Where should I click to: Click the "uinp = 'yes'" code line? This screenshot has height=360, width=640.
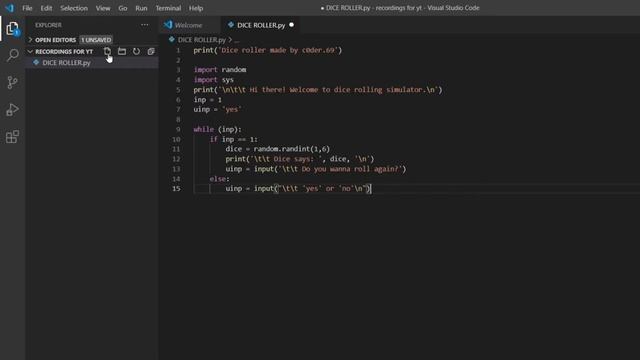point(218,109)
